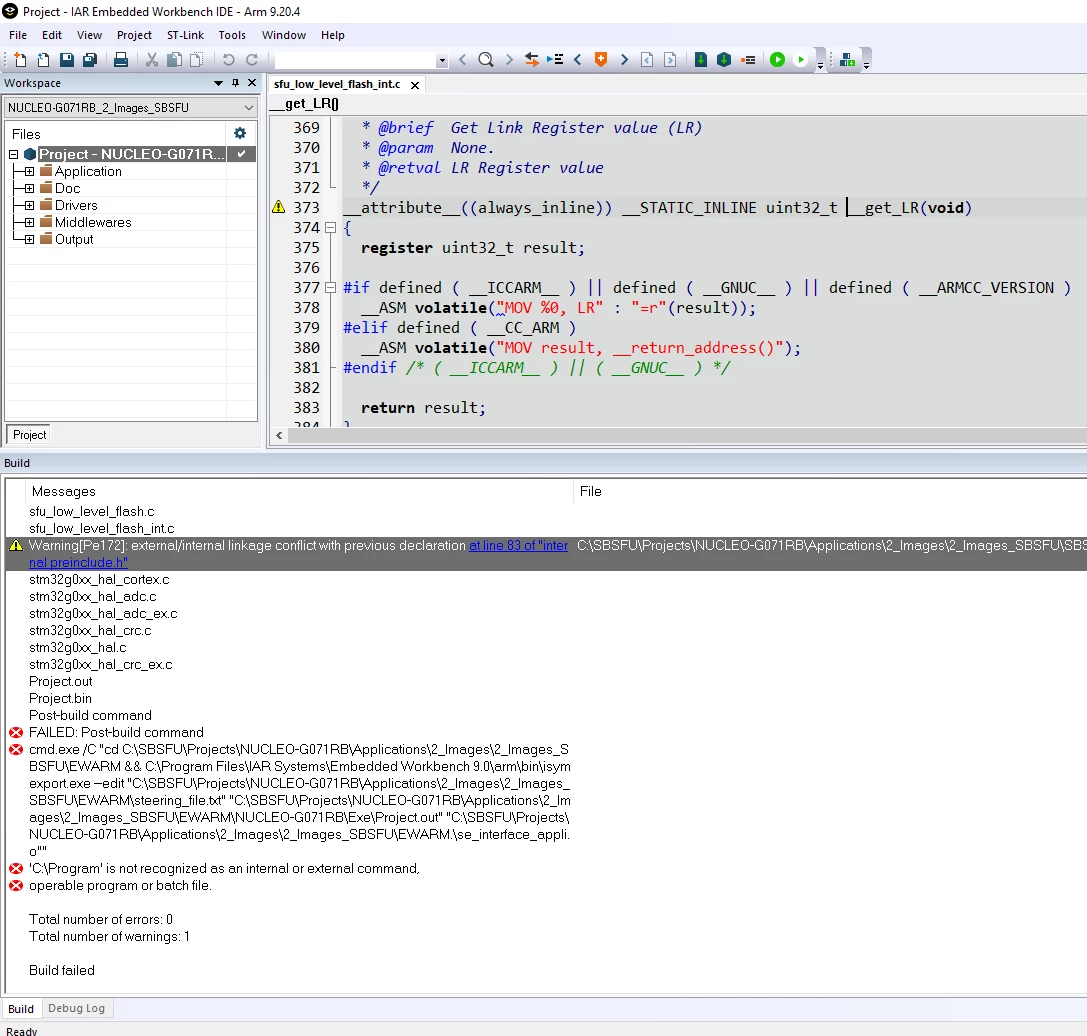1087x1036 pixels.
Task: Open the Edit menu
Action: click(51, 35)
